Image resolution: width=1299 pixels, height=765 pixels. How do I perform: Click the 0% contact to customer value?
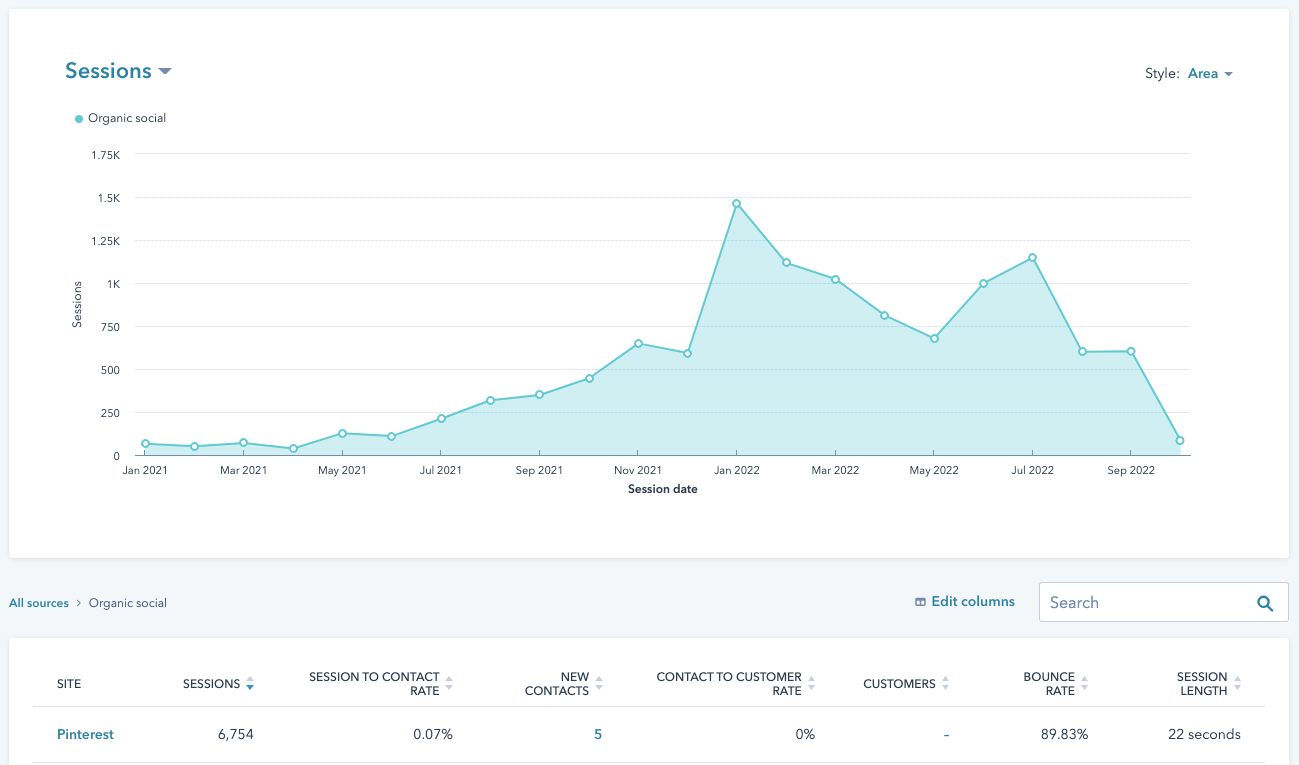[x=805, y=734]
